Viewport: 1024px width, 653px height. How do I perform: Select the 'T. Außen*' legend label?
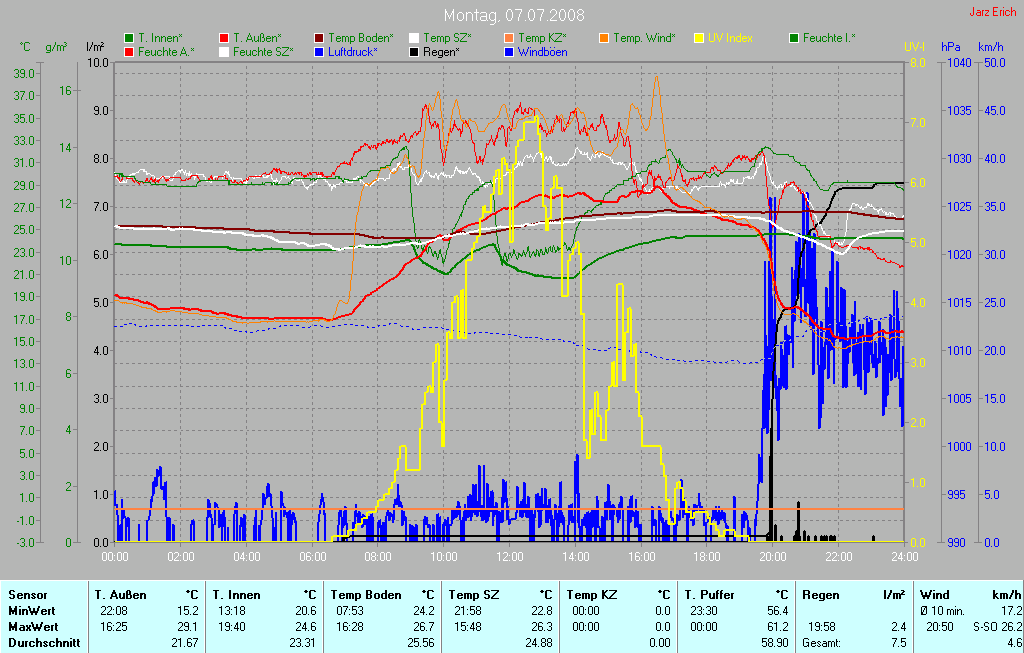(257, 39)
